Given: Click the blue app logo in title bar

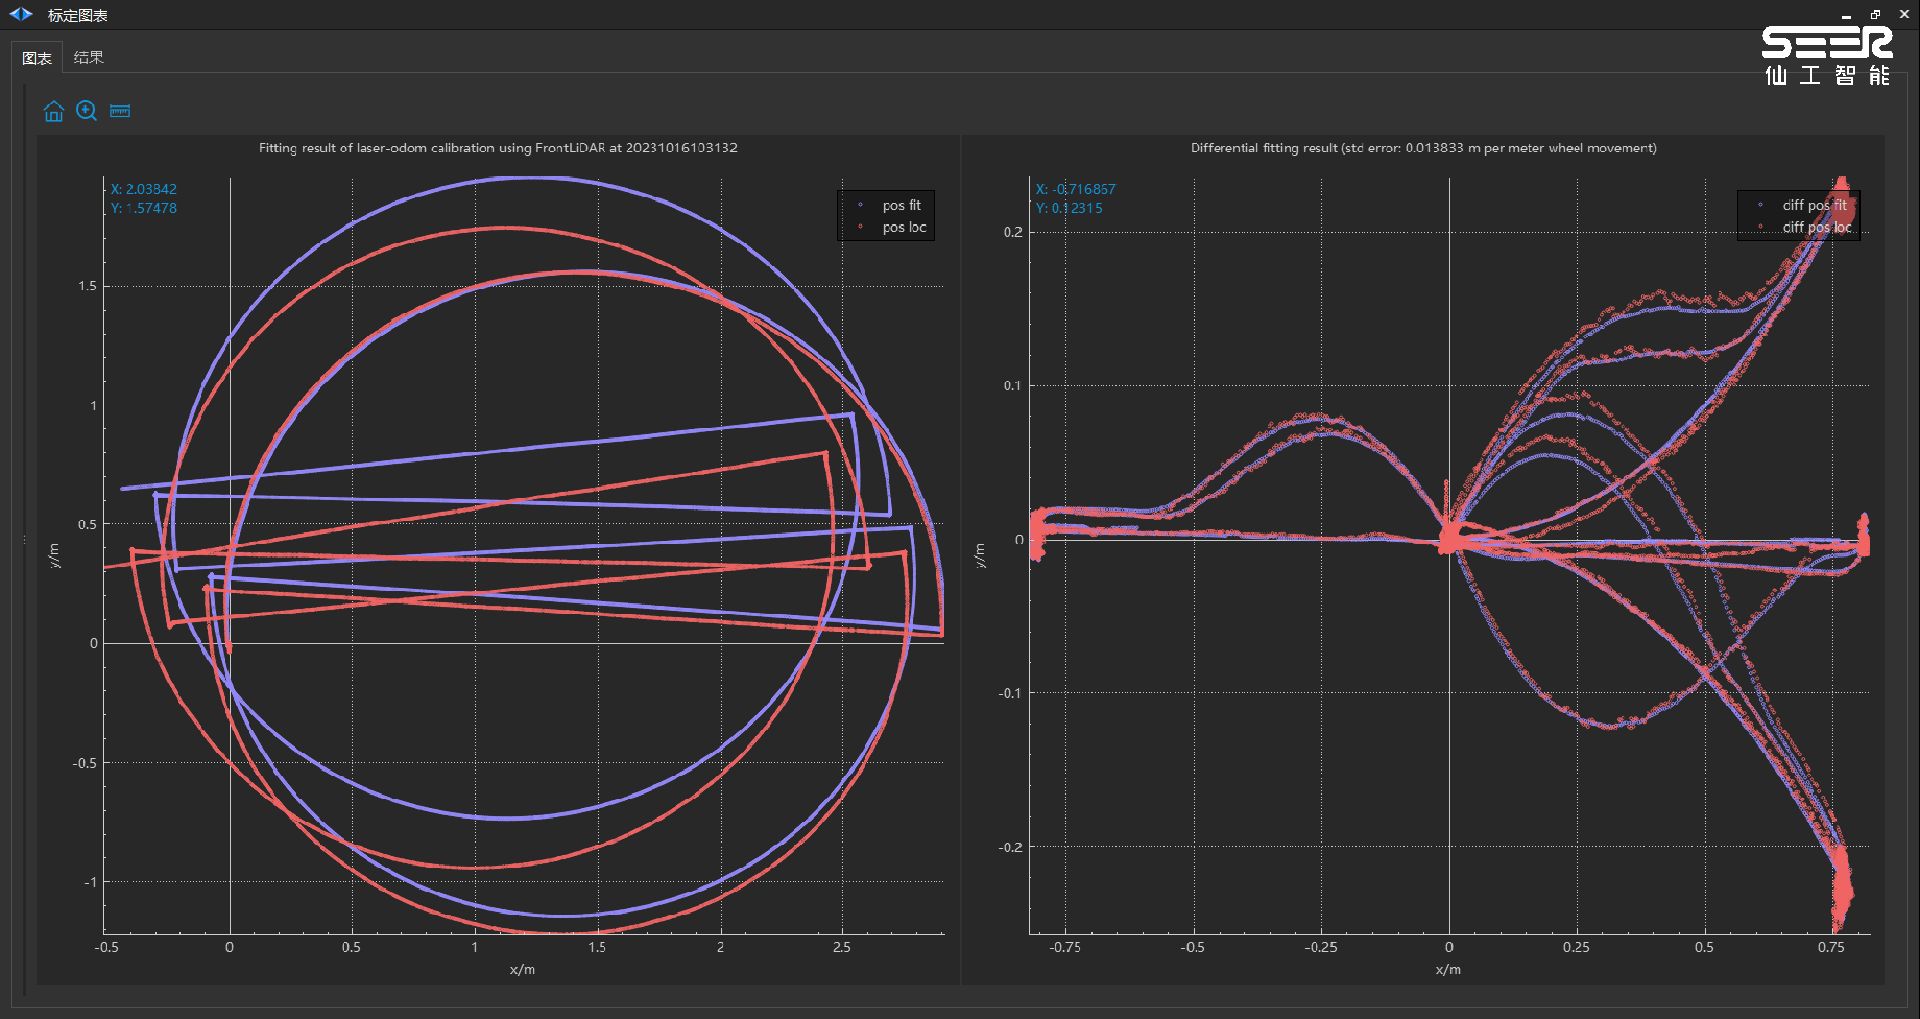Looking at the screenshot, I should [21, 15].
